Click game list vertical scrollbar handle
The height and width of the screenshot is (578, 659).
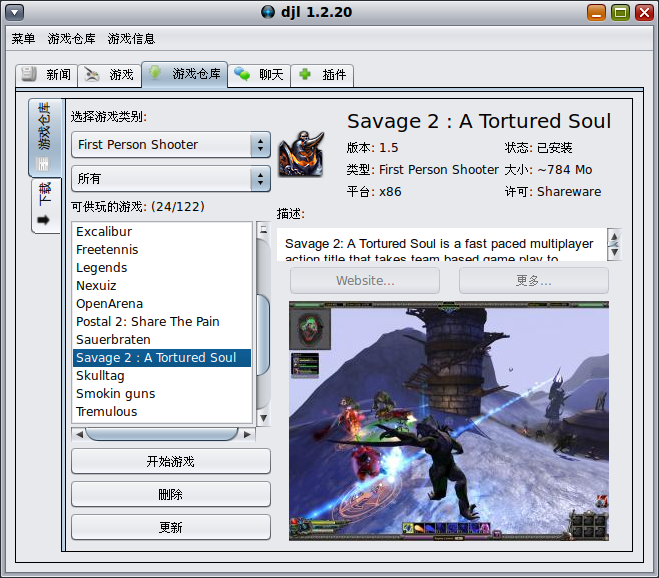pyautogui.click(x=264, y=335)
